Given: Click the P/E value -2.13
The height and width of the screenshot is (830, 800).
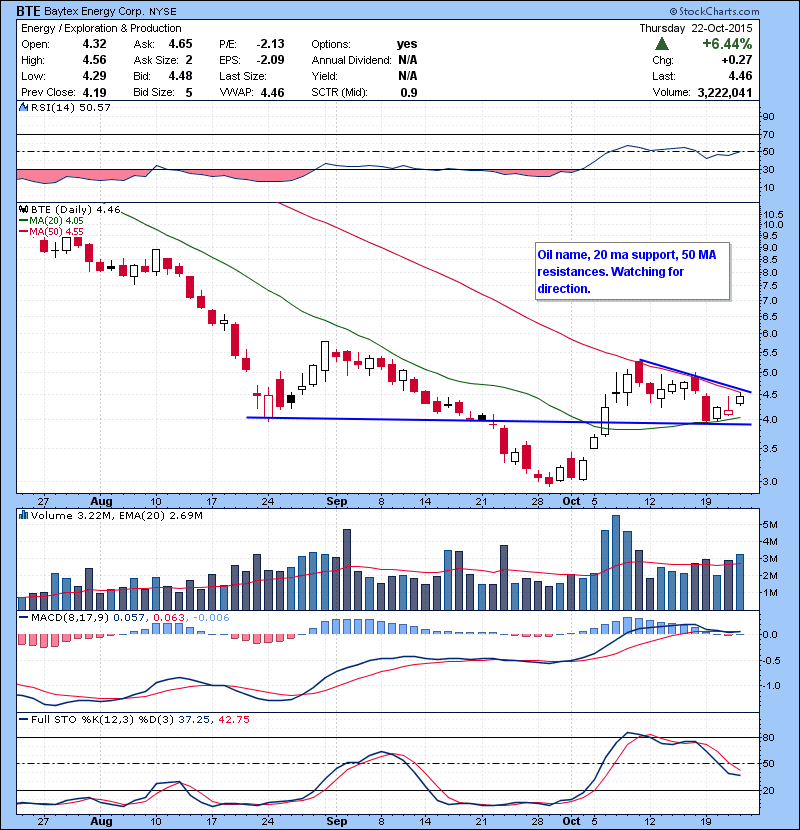Looking at the screenshot, I should [271, 44].
